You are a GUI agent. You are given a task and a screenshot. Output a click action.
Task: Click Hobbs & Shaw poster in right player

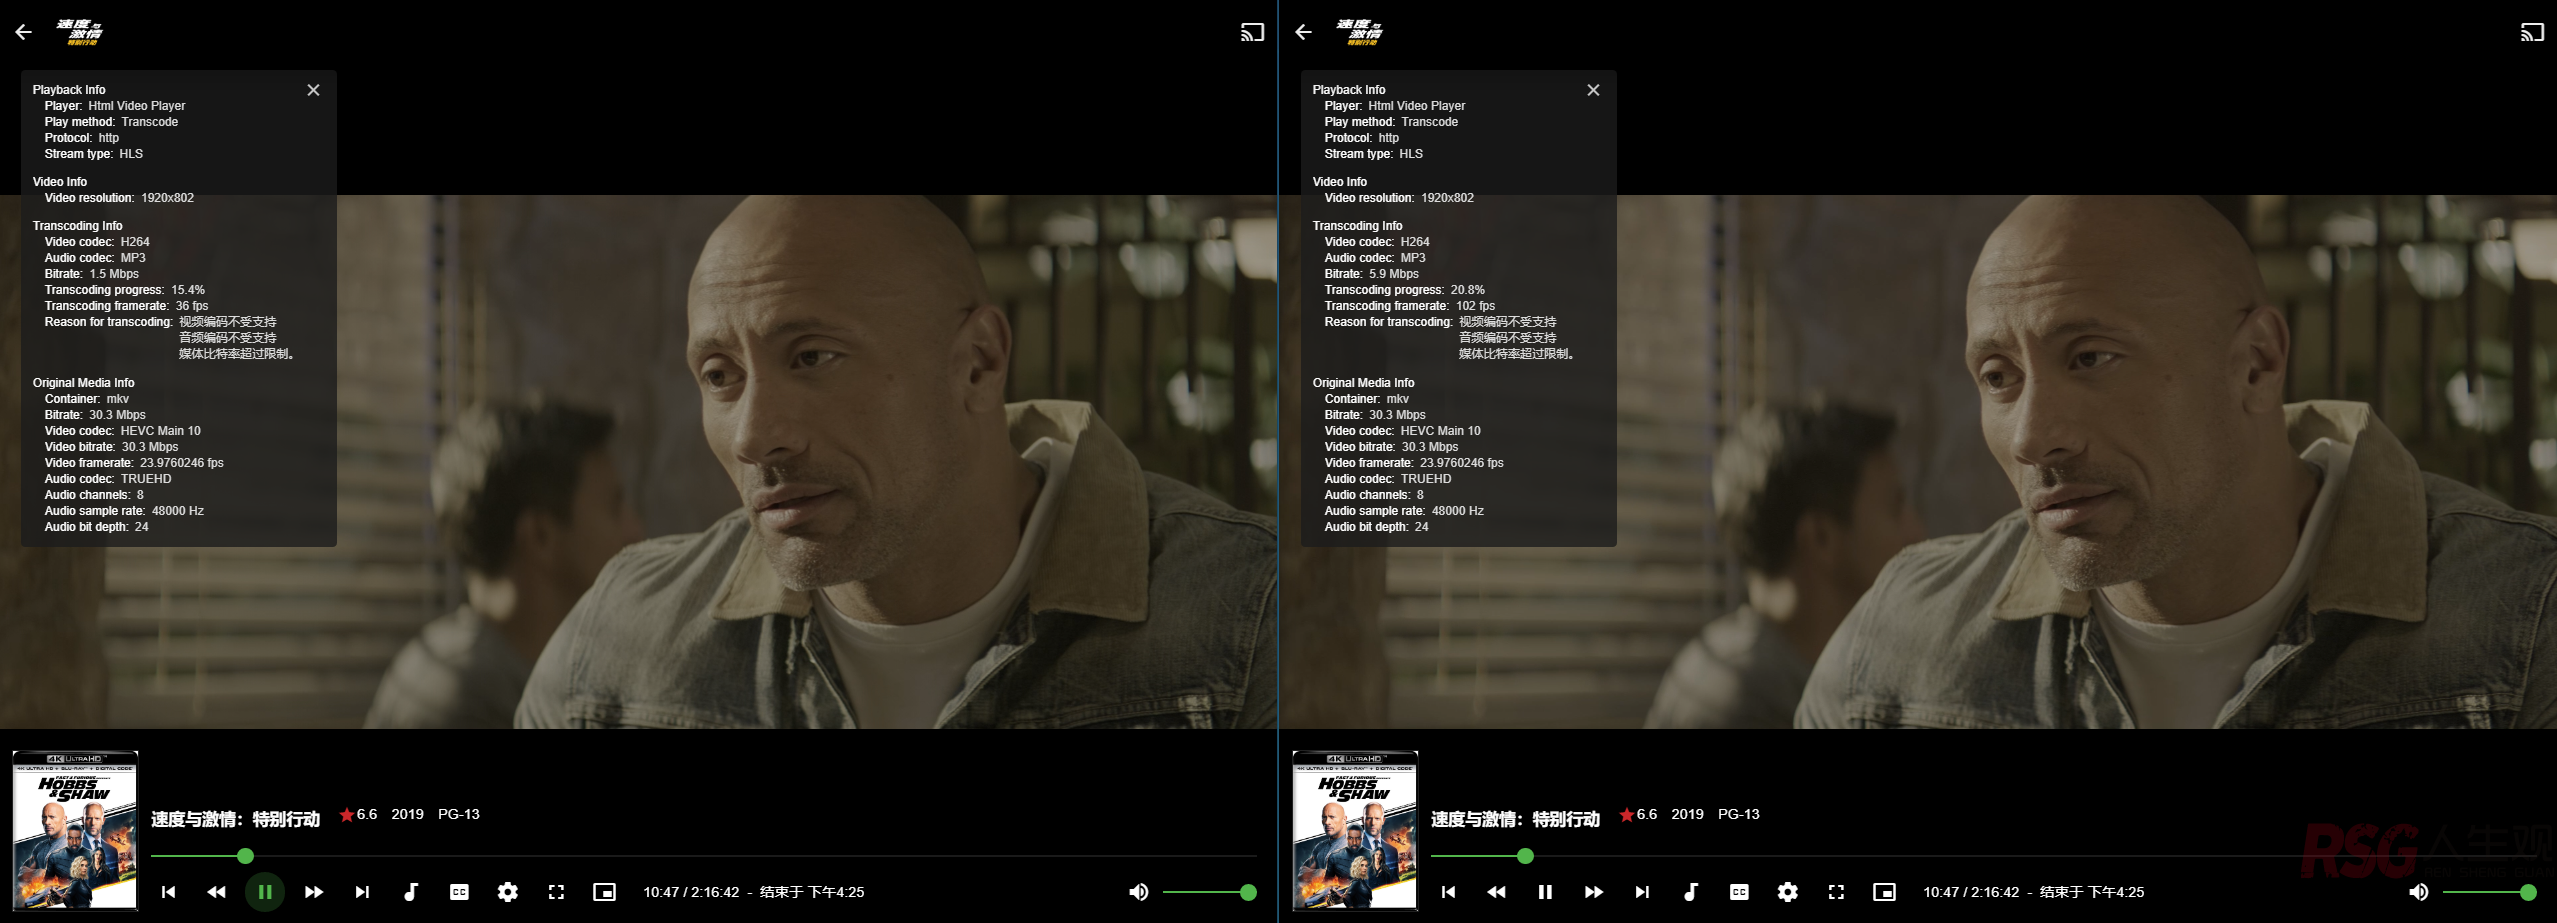(x=1355, y=830)
